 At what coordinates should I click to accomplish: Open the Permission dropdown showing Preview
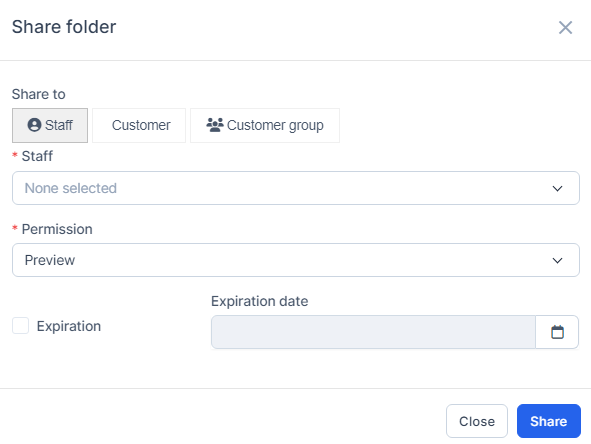click(296, 260)
